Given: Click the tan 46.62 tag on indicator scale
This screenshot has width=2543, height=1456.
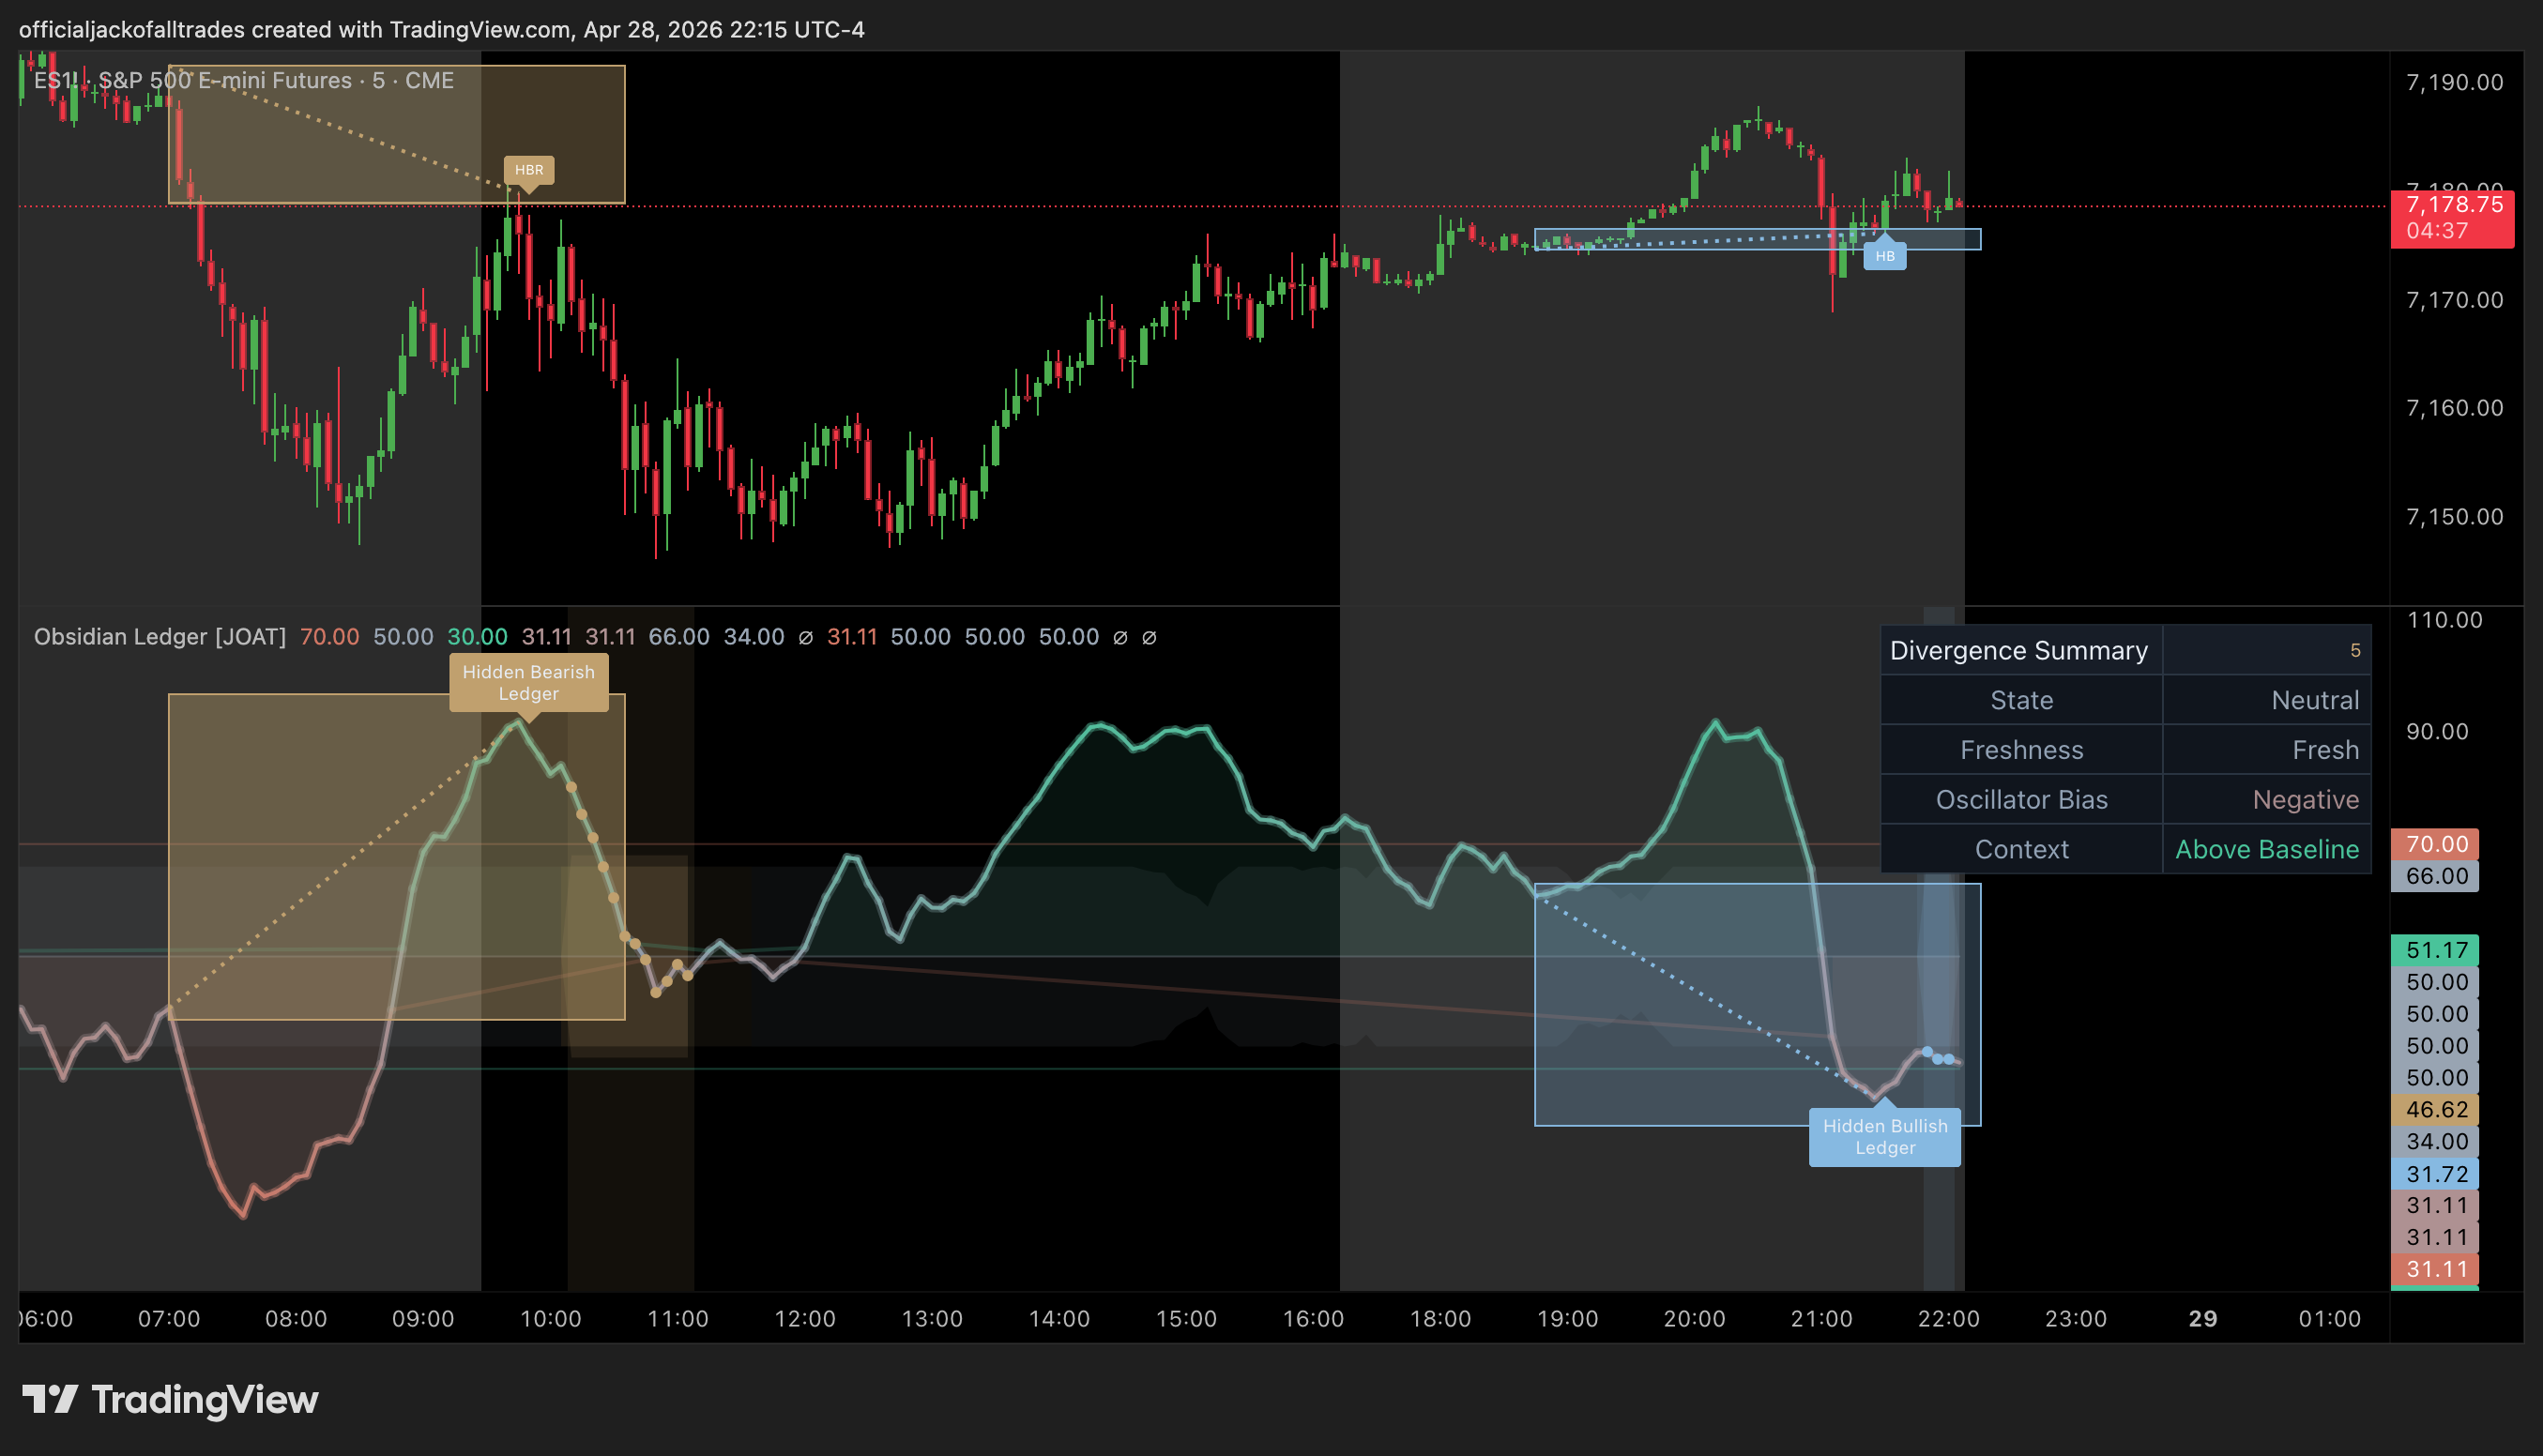Looking at the screenshot, I should (x=2435, y=1110).
